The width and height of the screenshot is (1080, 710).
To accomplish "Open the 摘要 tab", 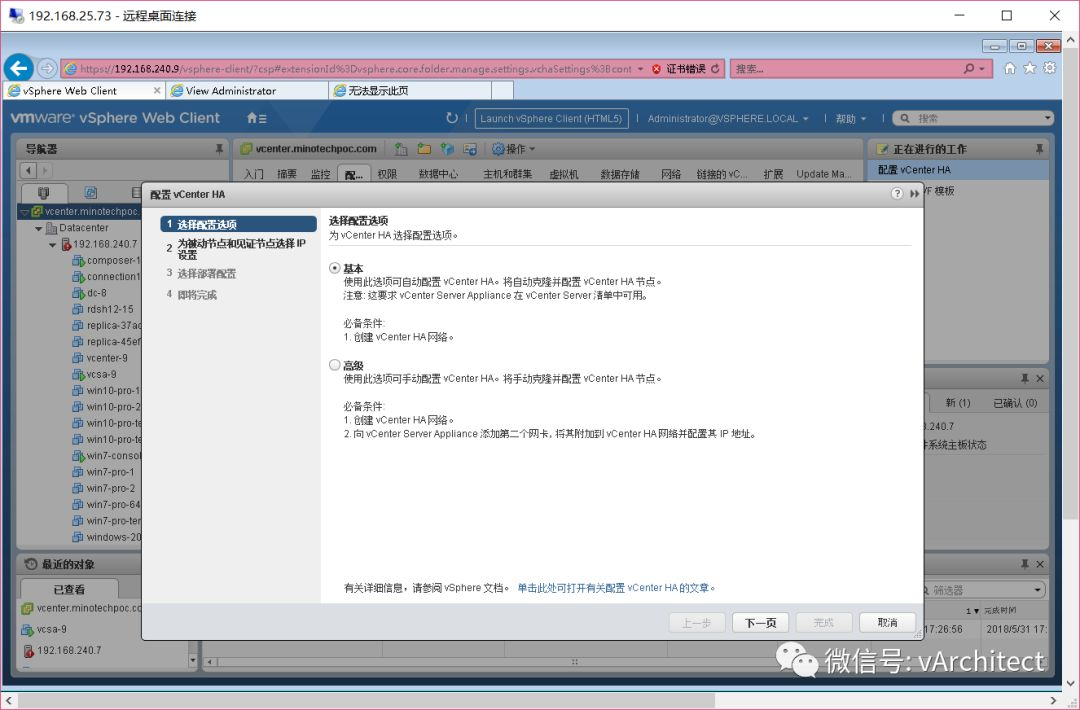I will [287, 174].
